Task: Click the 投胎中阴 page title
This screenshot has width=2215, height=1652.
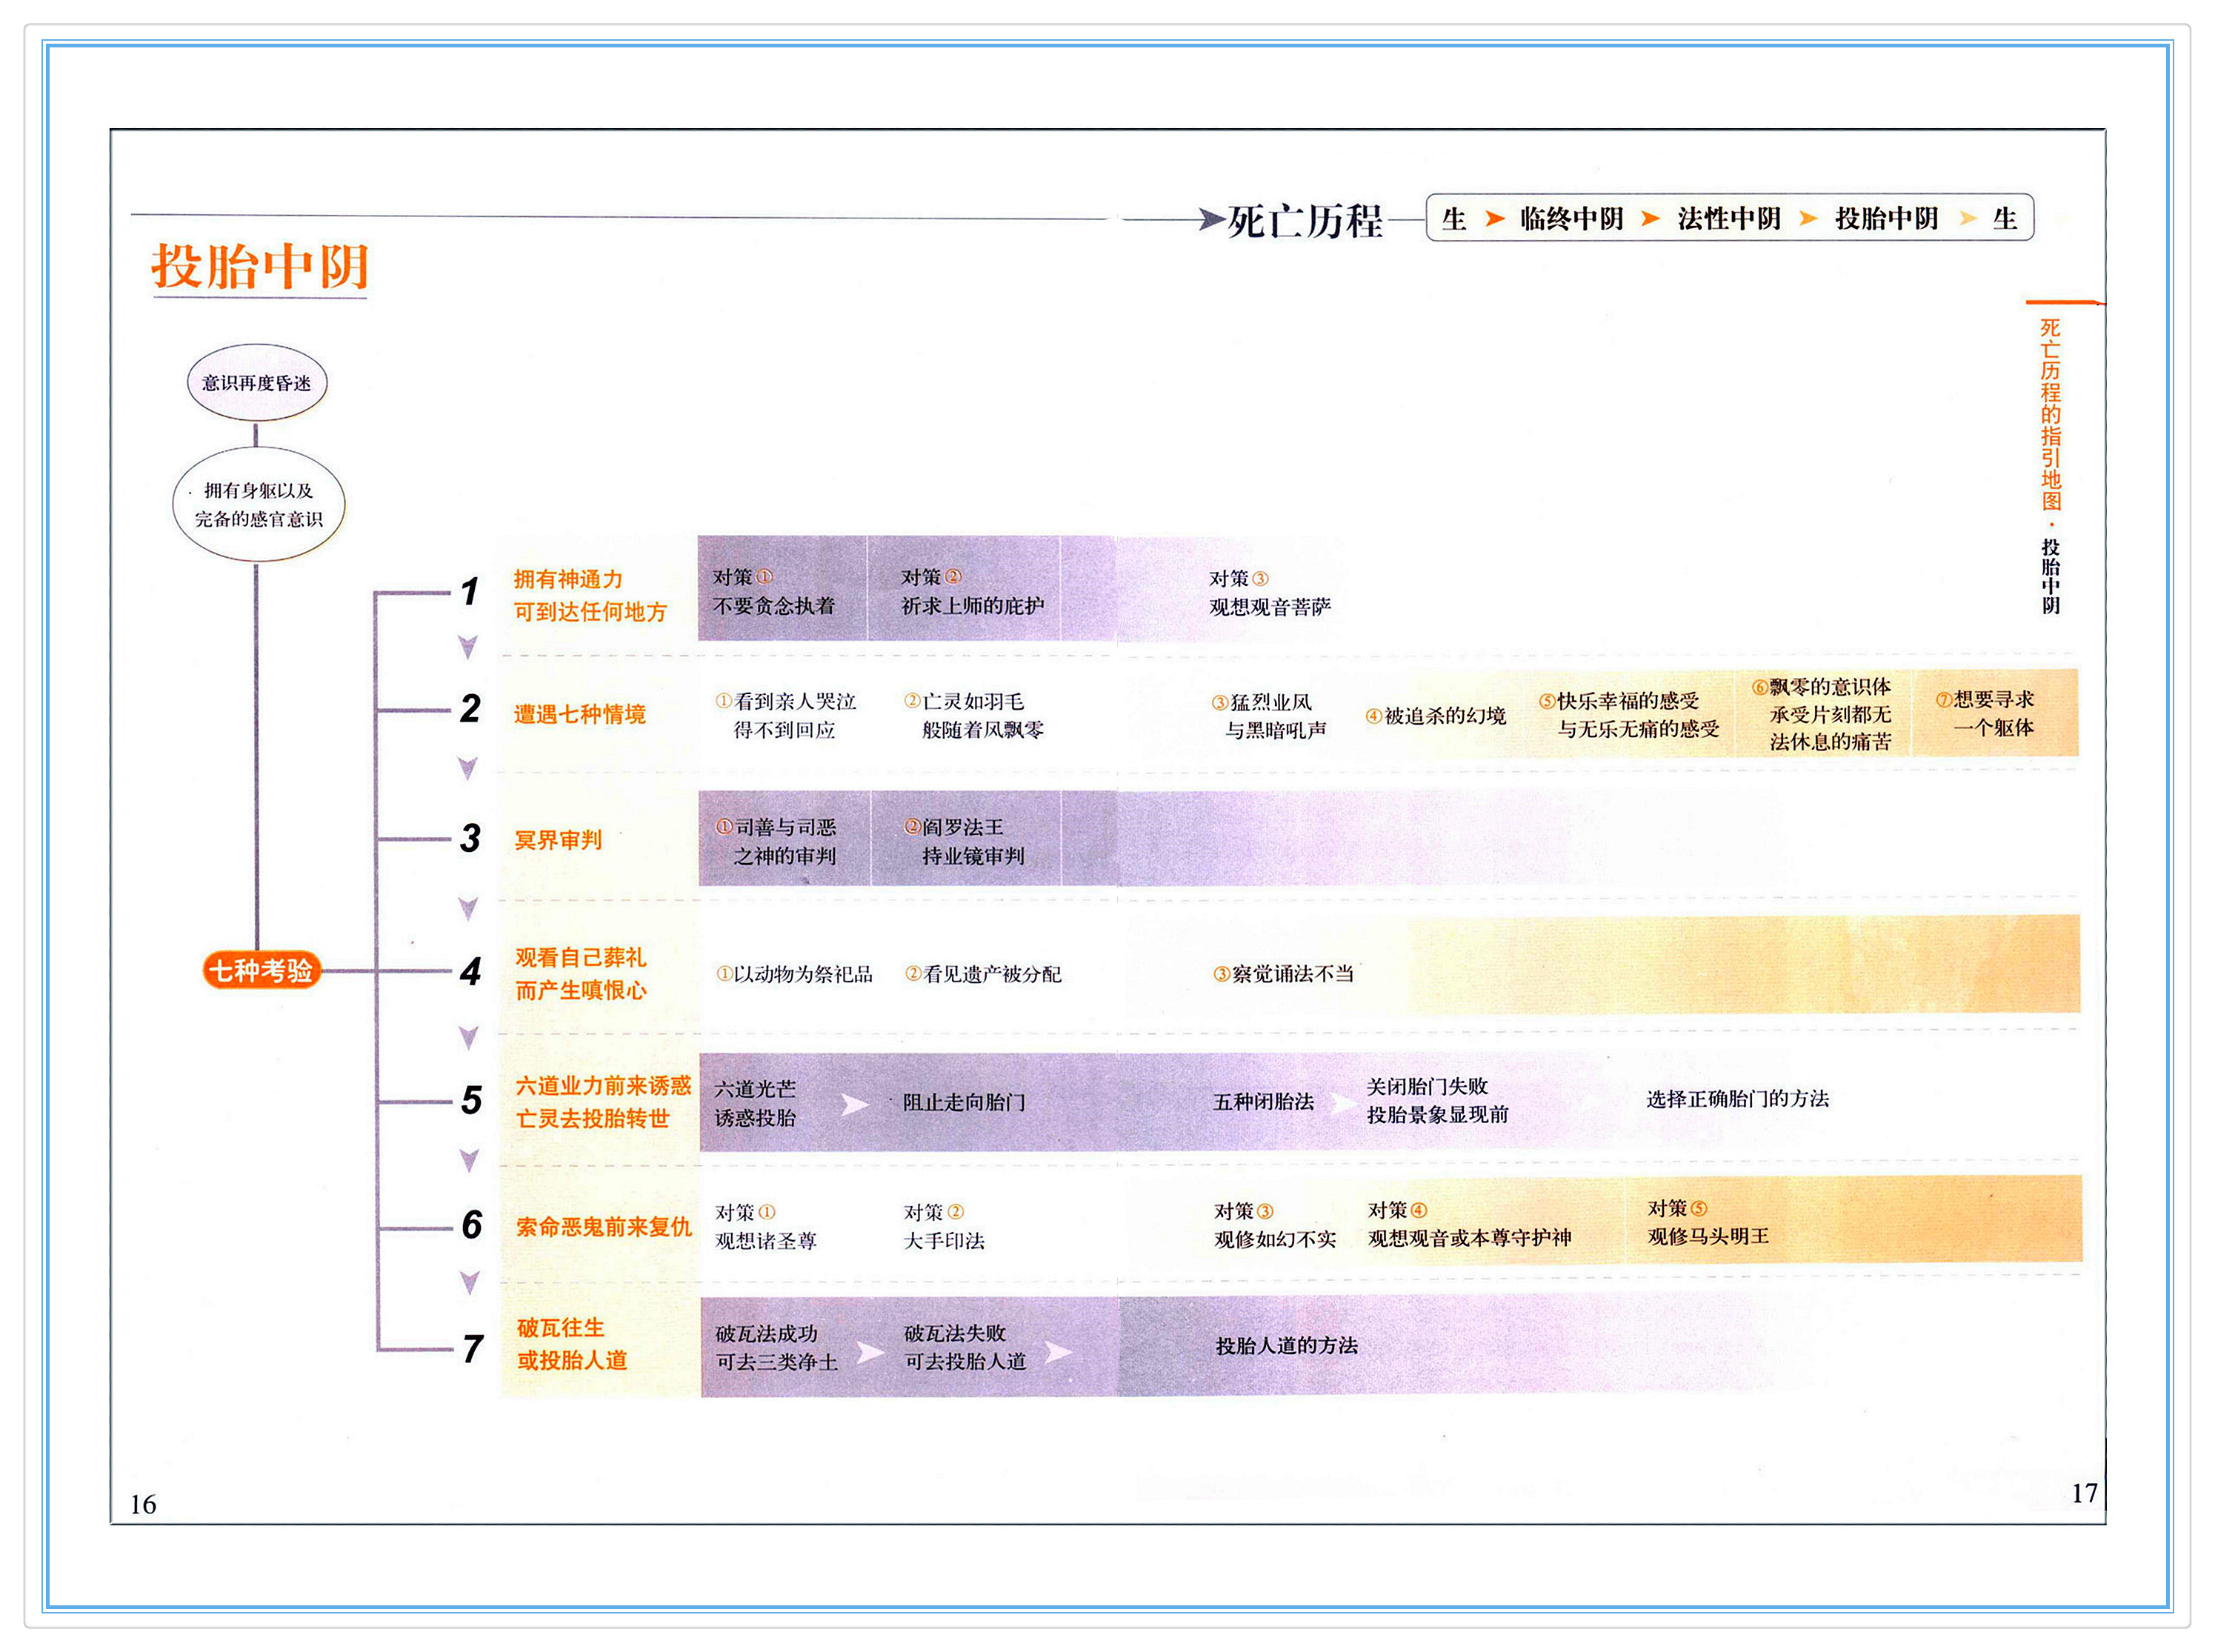Action: pyautogui.click(x=260, y=267)
